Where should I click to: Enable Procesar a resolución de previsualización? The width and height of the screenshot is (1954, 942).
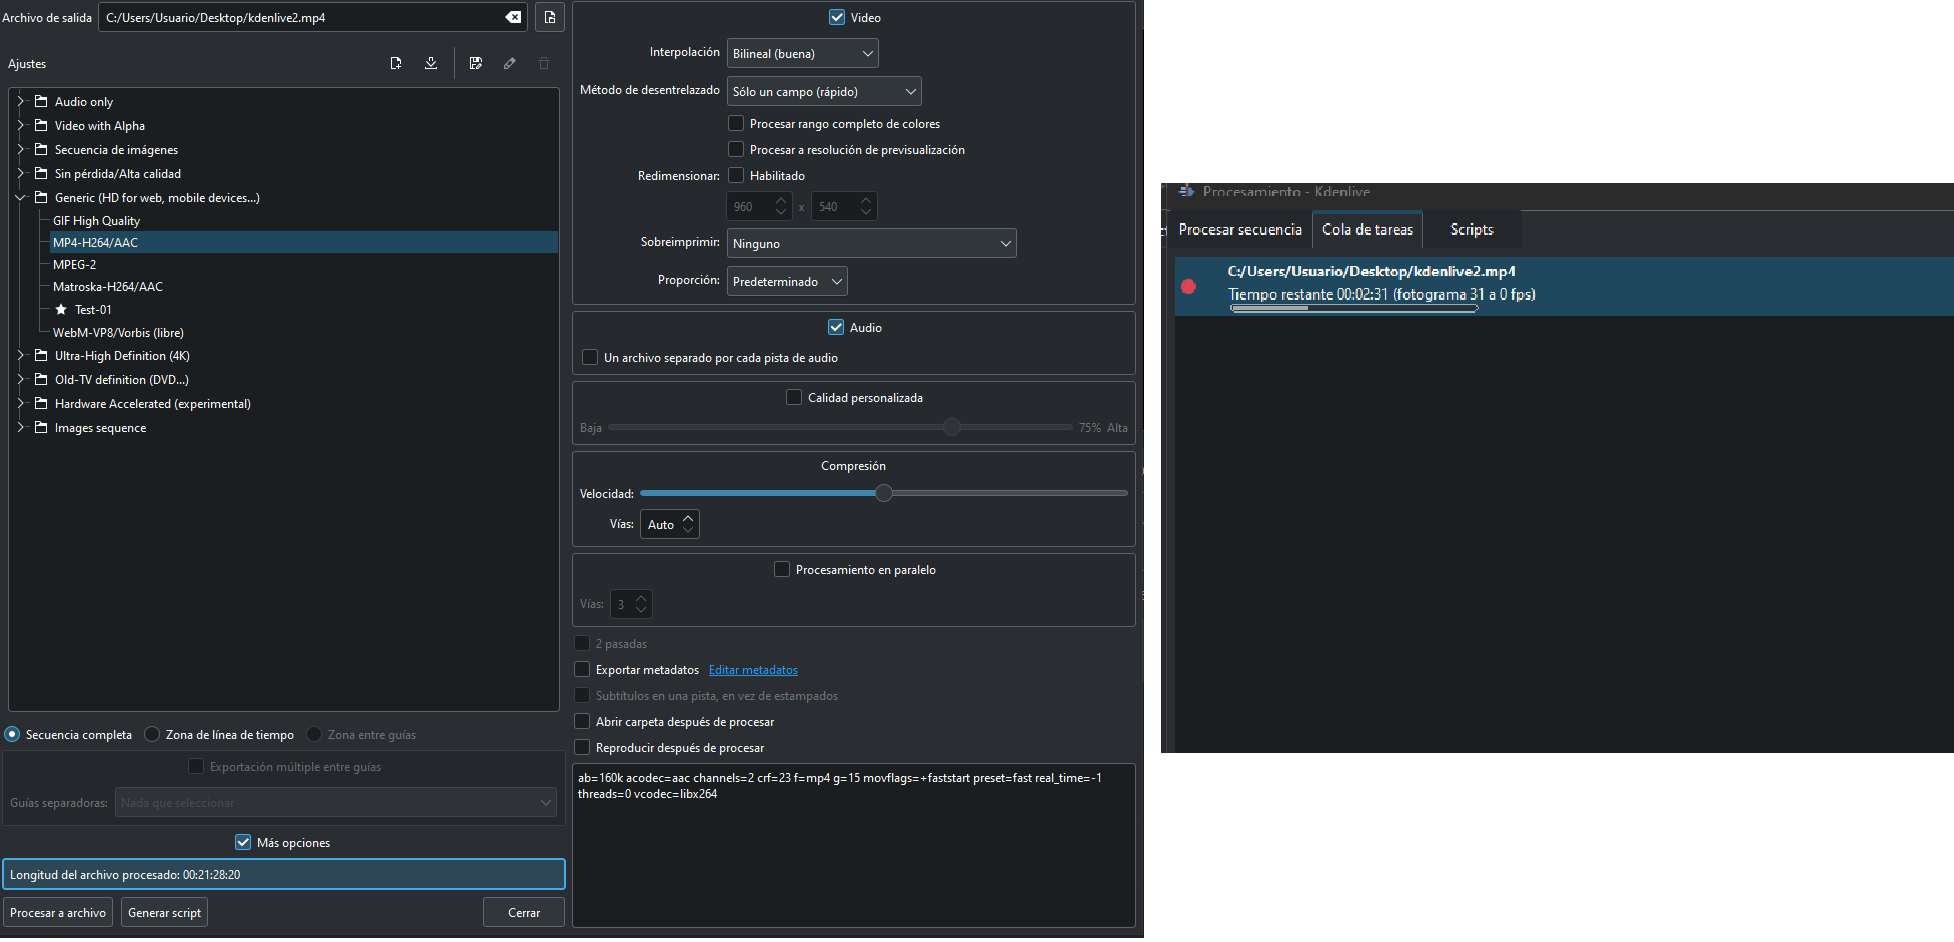(736, 149)
